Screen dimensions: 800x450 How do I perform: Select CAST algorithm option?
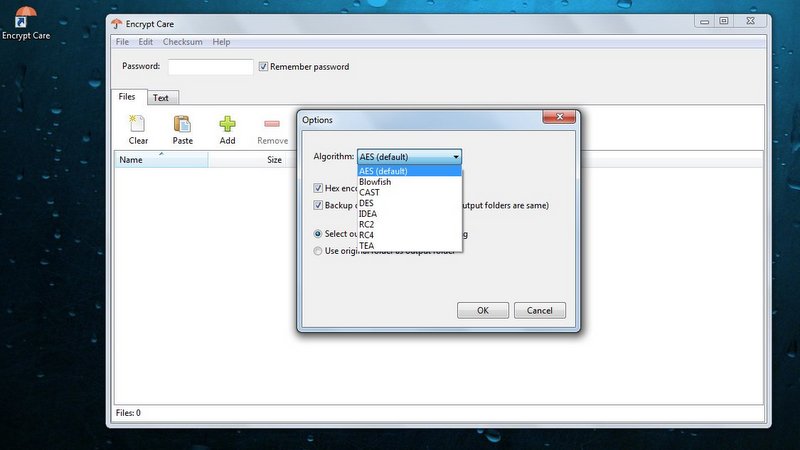pos(410,192)
